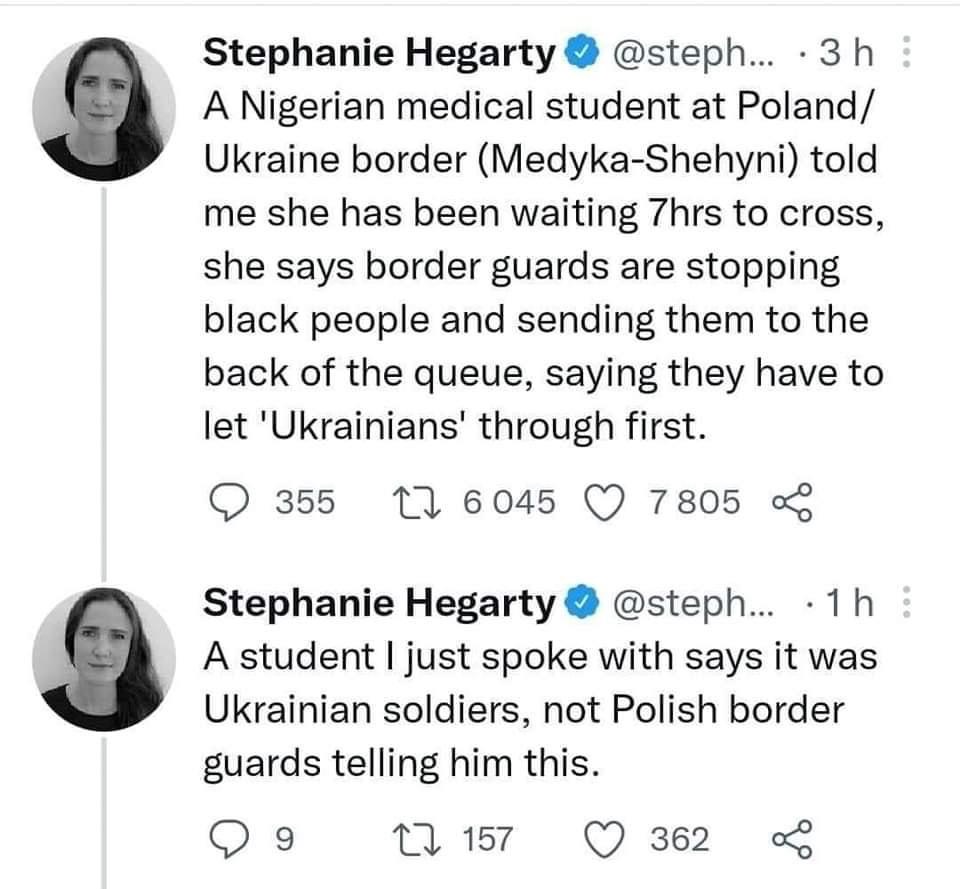Screen dimensions: 960x889
Task: View the verified badge on the first tweet
Action: pyautogui.click(x=583, y=53)
